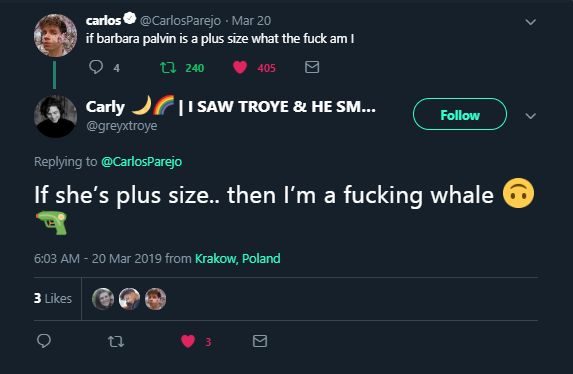The image size is (573, 374).
Task: Open first liker's profile picture
Action: (103, 299)
